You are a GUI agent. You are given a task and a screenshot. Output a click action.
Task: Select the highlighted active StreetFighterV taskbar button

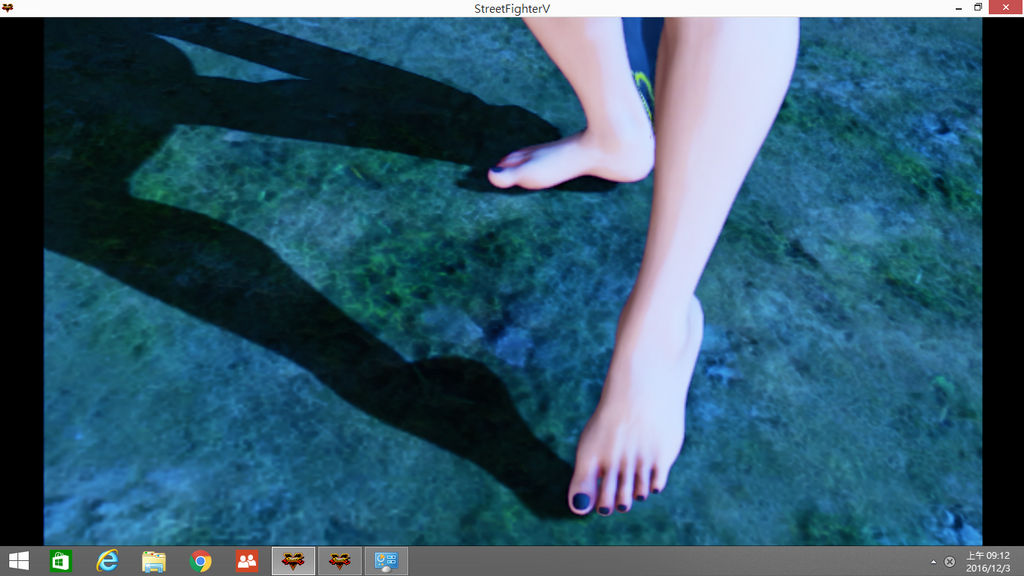click(x=293, y=561)
